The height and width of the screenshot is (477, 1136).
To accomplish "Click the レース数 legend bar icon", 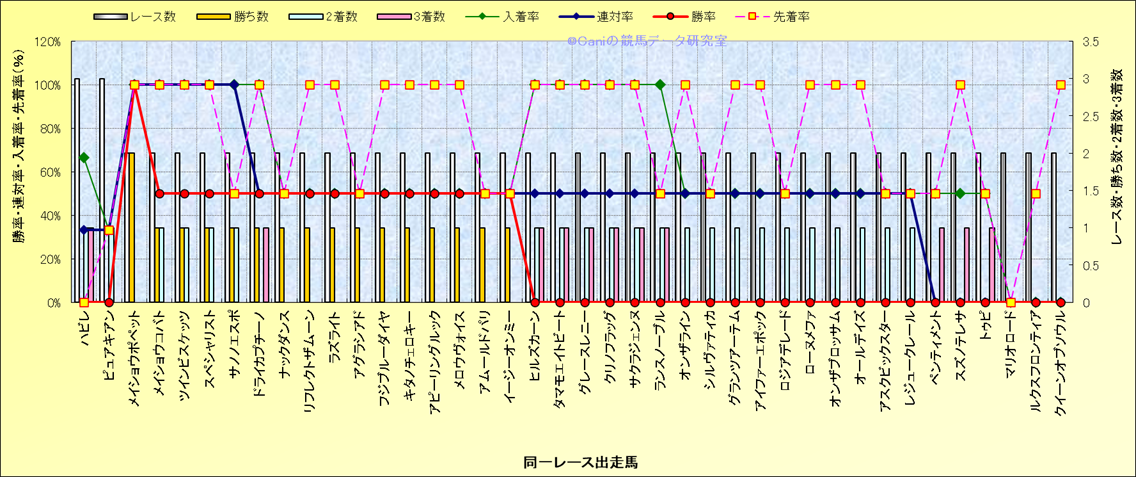I will coord(108,18).
